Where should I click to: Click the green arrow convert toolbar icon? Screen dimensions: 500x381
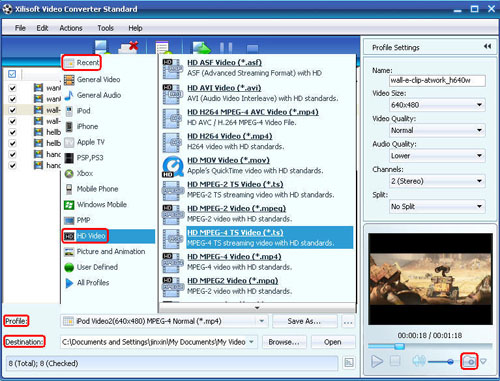click(201, 47)
